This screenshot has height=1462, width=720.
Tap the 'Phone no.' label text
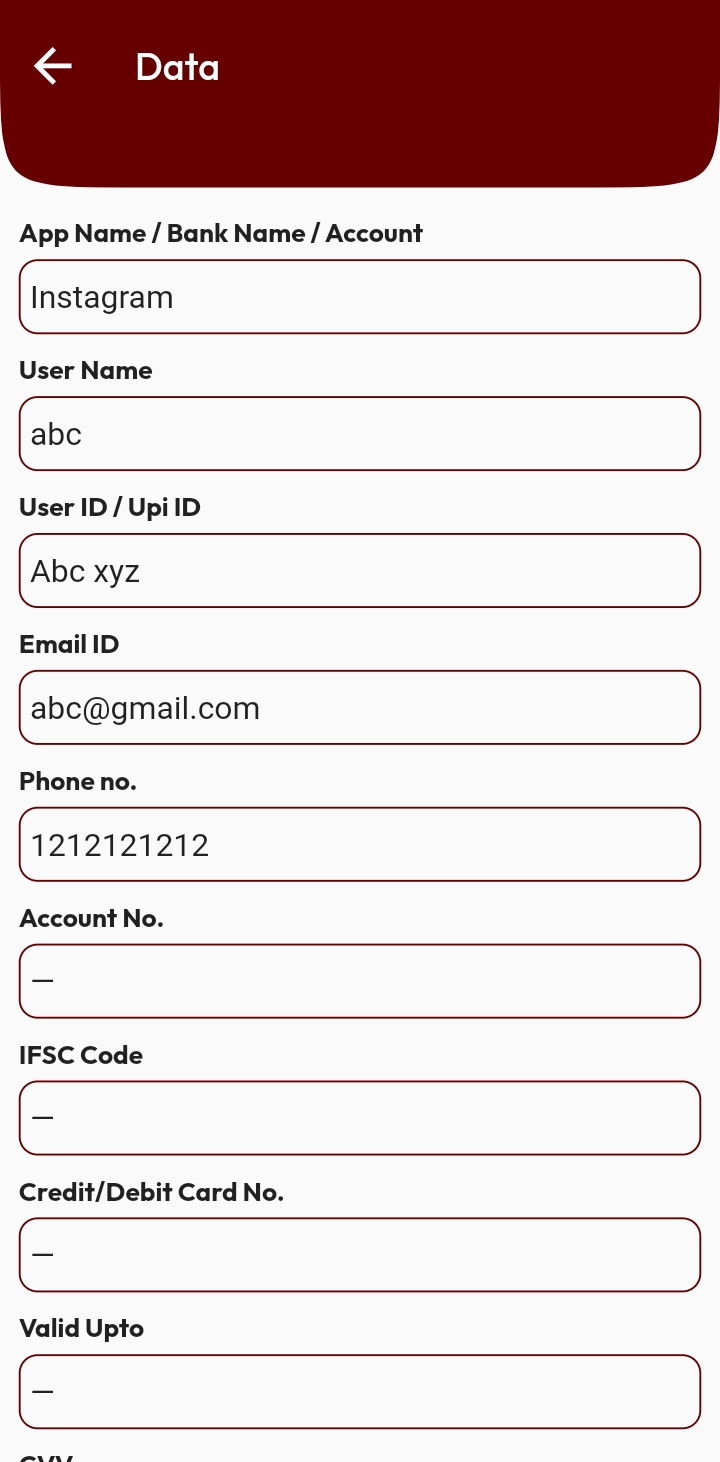[78, 781]
